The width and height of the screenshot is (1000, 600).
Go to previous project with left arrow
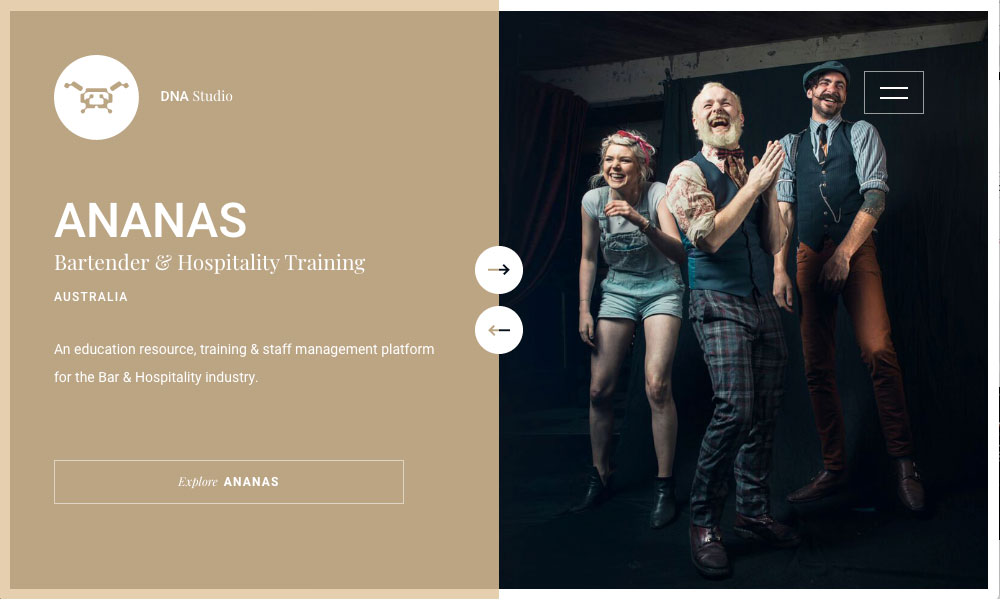(499, 330)
